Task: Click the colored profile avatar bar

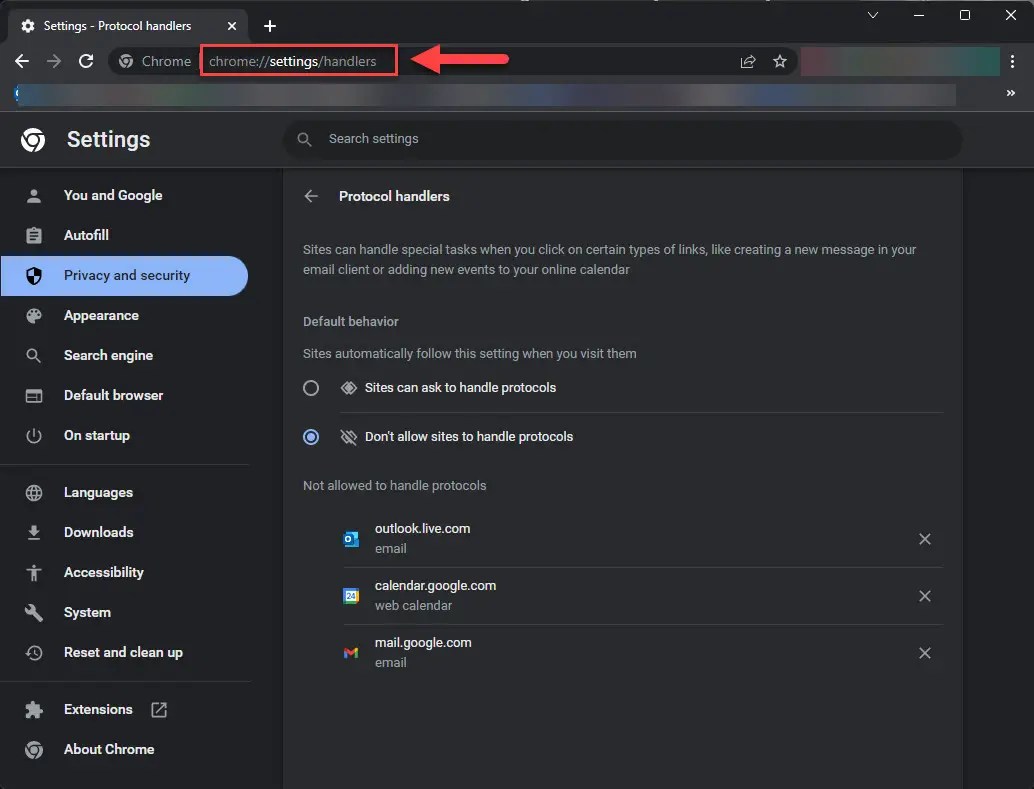Action: click(x=898, y=61)
